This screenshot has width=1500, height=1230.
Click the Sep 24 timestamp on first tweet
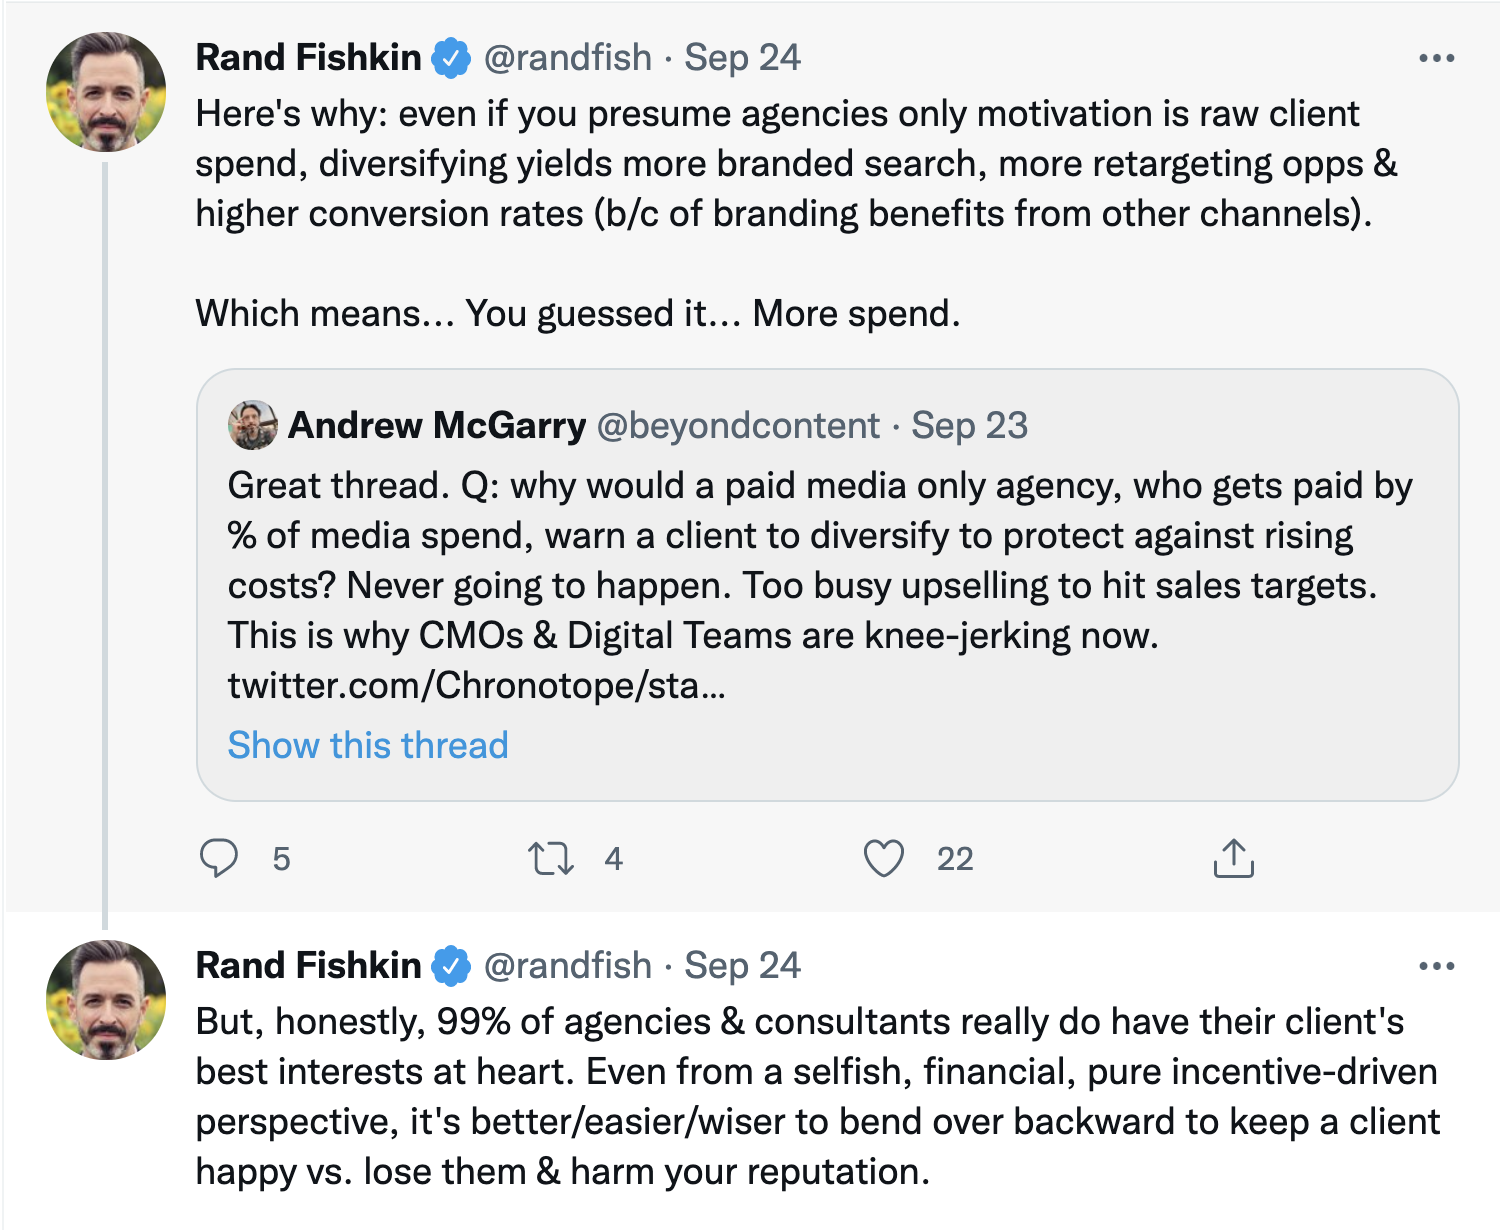pyautogui.click(x=742, y=58)
